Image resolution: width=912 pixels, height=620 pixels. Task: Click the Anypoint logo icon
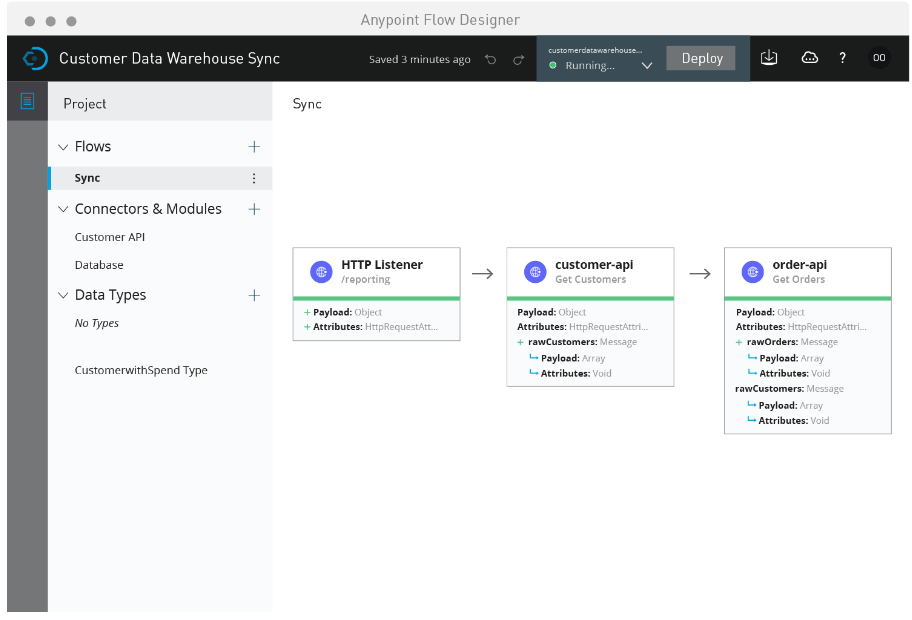[x=35, y=59]
